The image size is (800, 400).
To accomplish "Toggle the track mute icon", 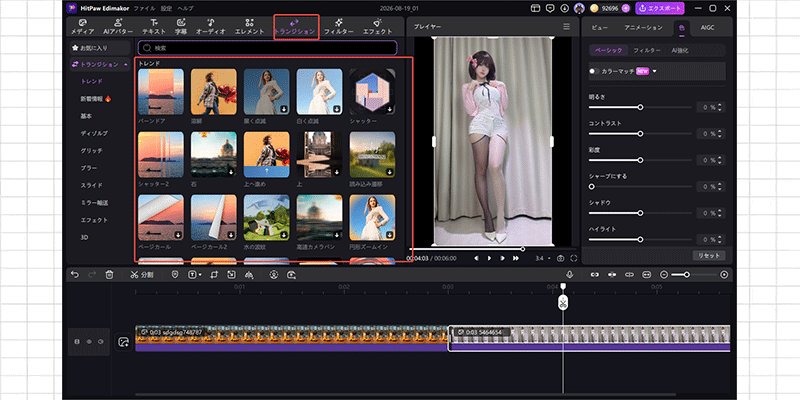I will click(101, 342).
